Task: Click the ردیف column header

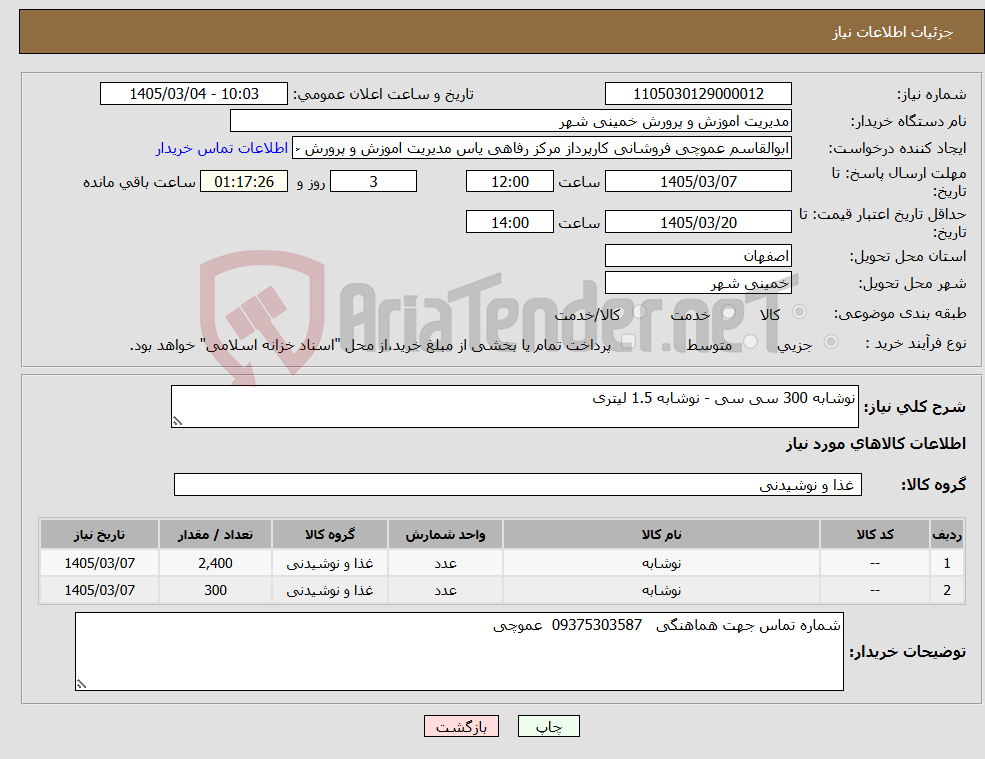Action: [947, 535]
